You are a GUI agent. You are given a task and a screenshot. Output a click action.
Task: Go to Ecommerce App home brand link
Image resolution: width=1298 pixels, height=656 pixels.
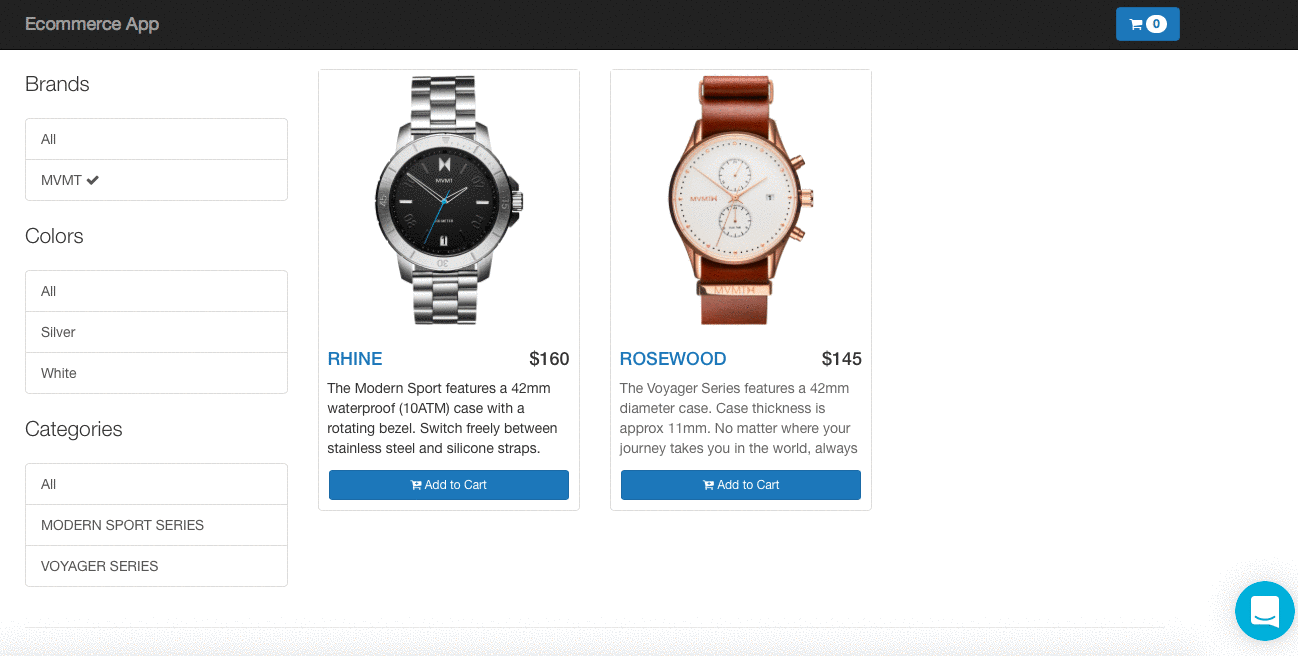coord(92,24)
